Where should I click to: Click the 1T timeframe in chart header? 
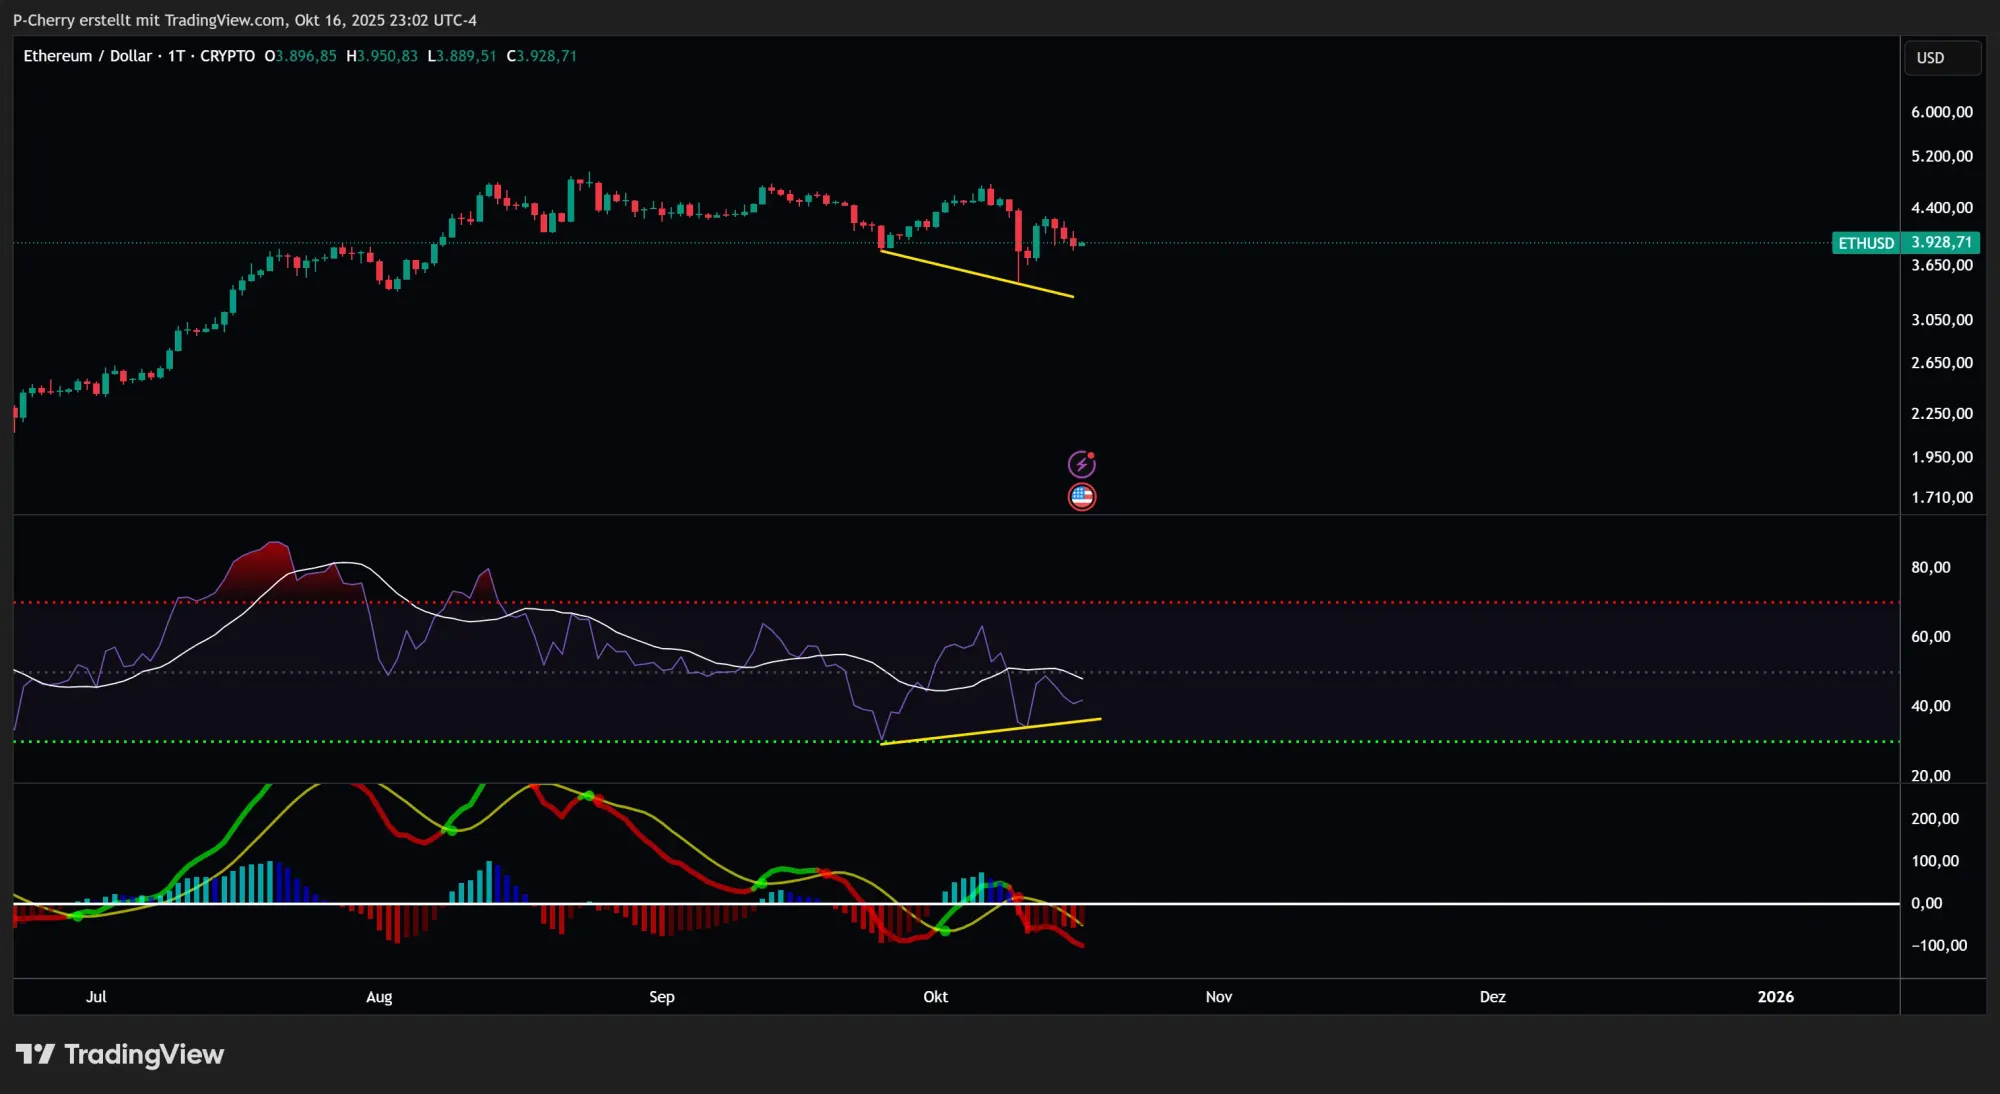[x=176, y=56]
